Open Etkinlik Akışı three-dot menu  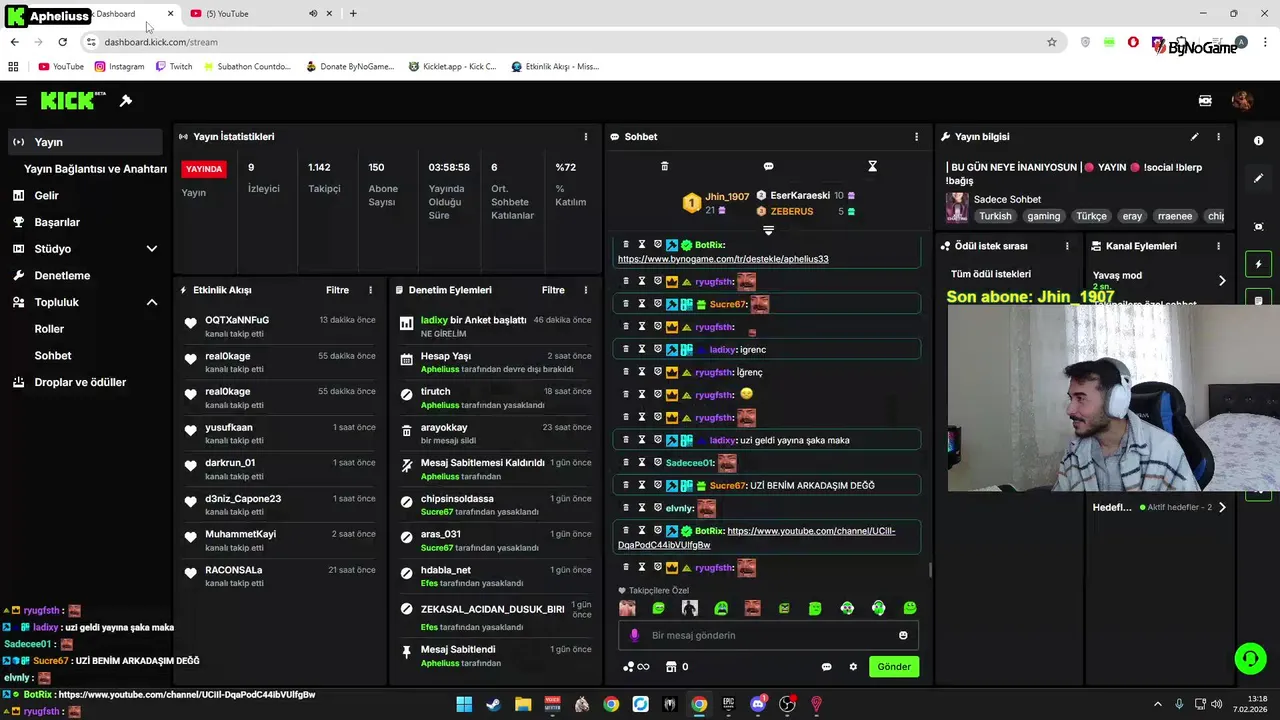pos(370,290)
